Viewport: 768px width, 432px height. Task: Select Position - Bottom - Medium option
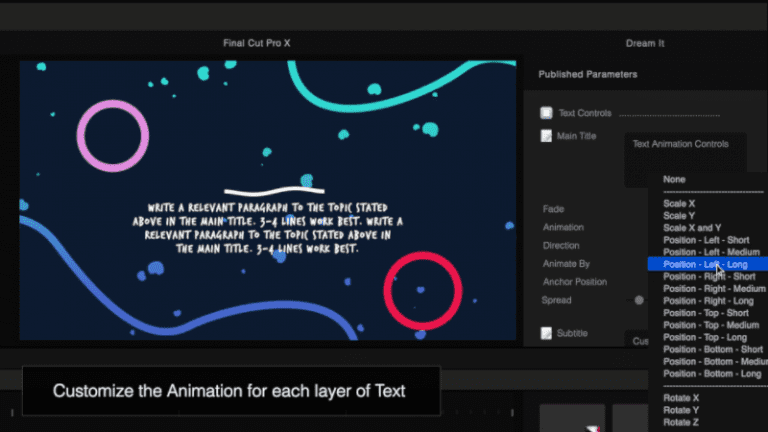[715, 361]
